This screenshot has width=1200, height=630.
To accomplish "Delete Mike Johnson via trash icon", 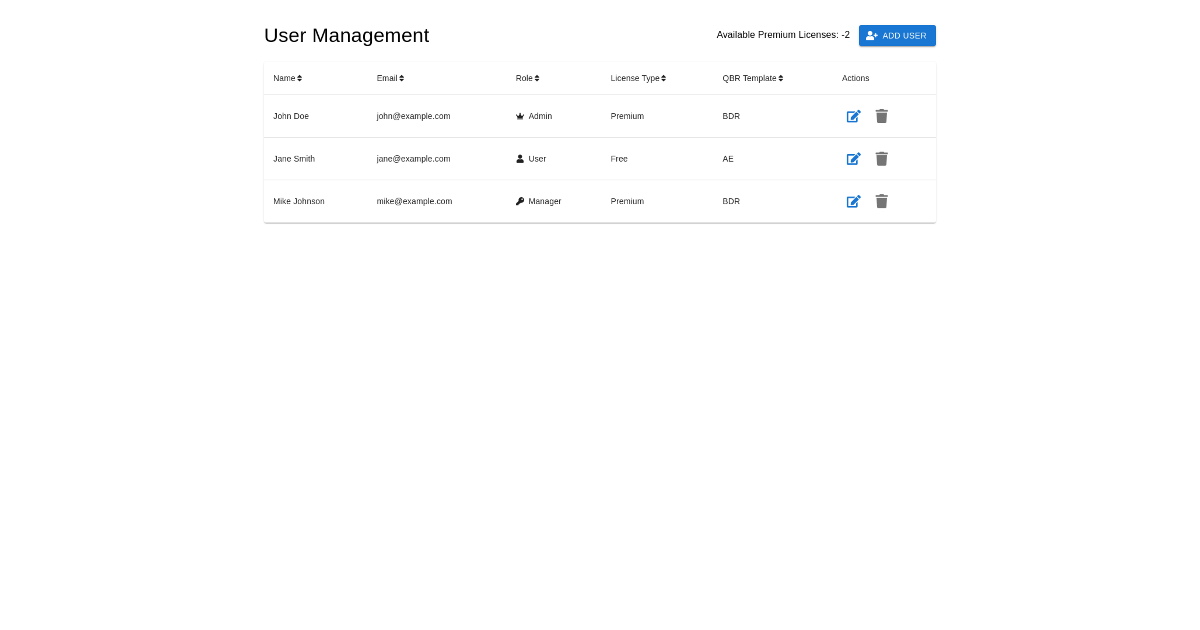I will [881, 201].
